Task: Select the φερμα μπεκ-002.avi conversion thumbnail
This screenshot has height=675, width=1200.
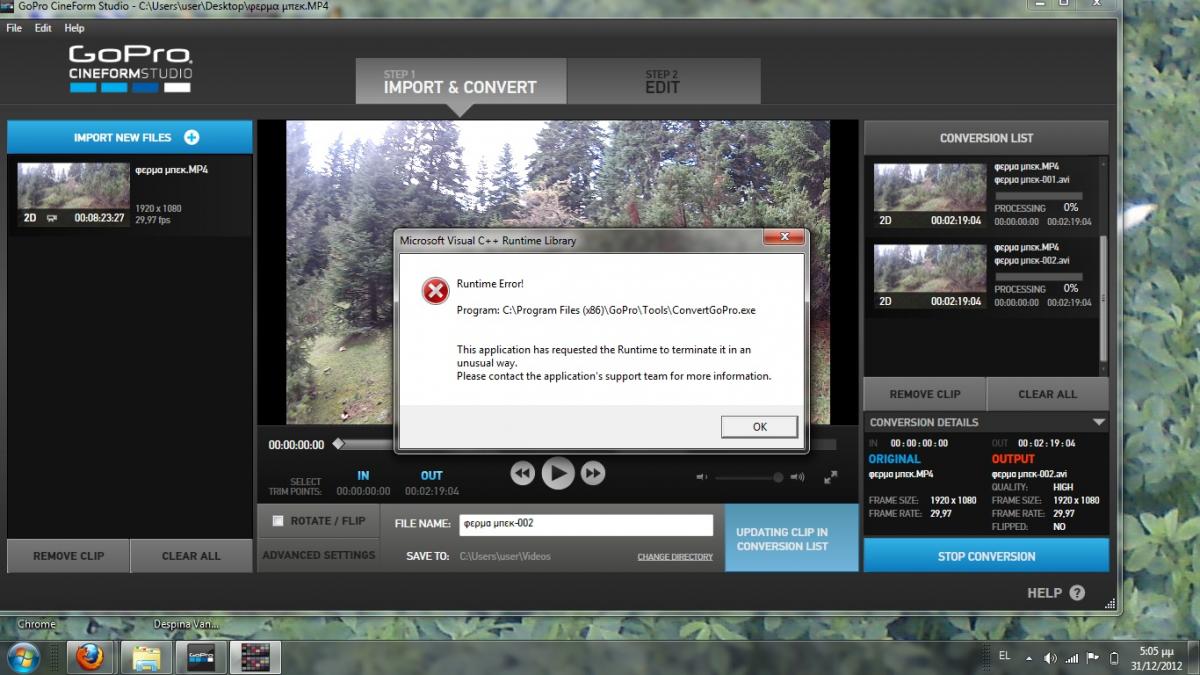Action: coord(929,276)
